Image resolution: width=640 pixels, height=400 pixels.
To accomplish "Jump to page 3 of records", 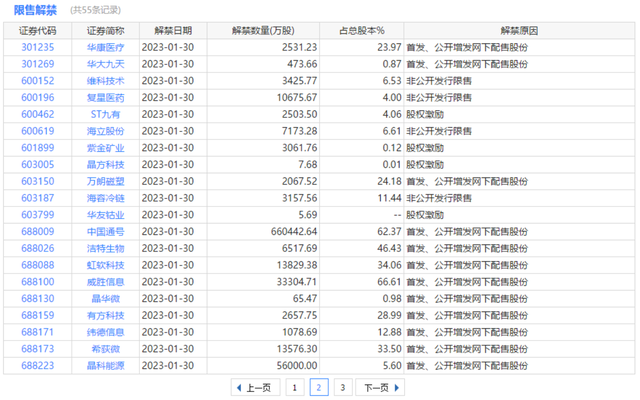I will pos(343,387).
